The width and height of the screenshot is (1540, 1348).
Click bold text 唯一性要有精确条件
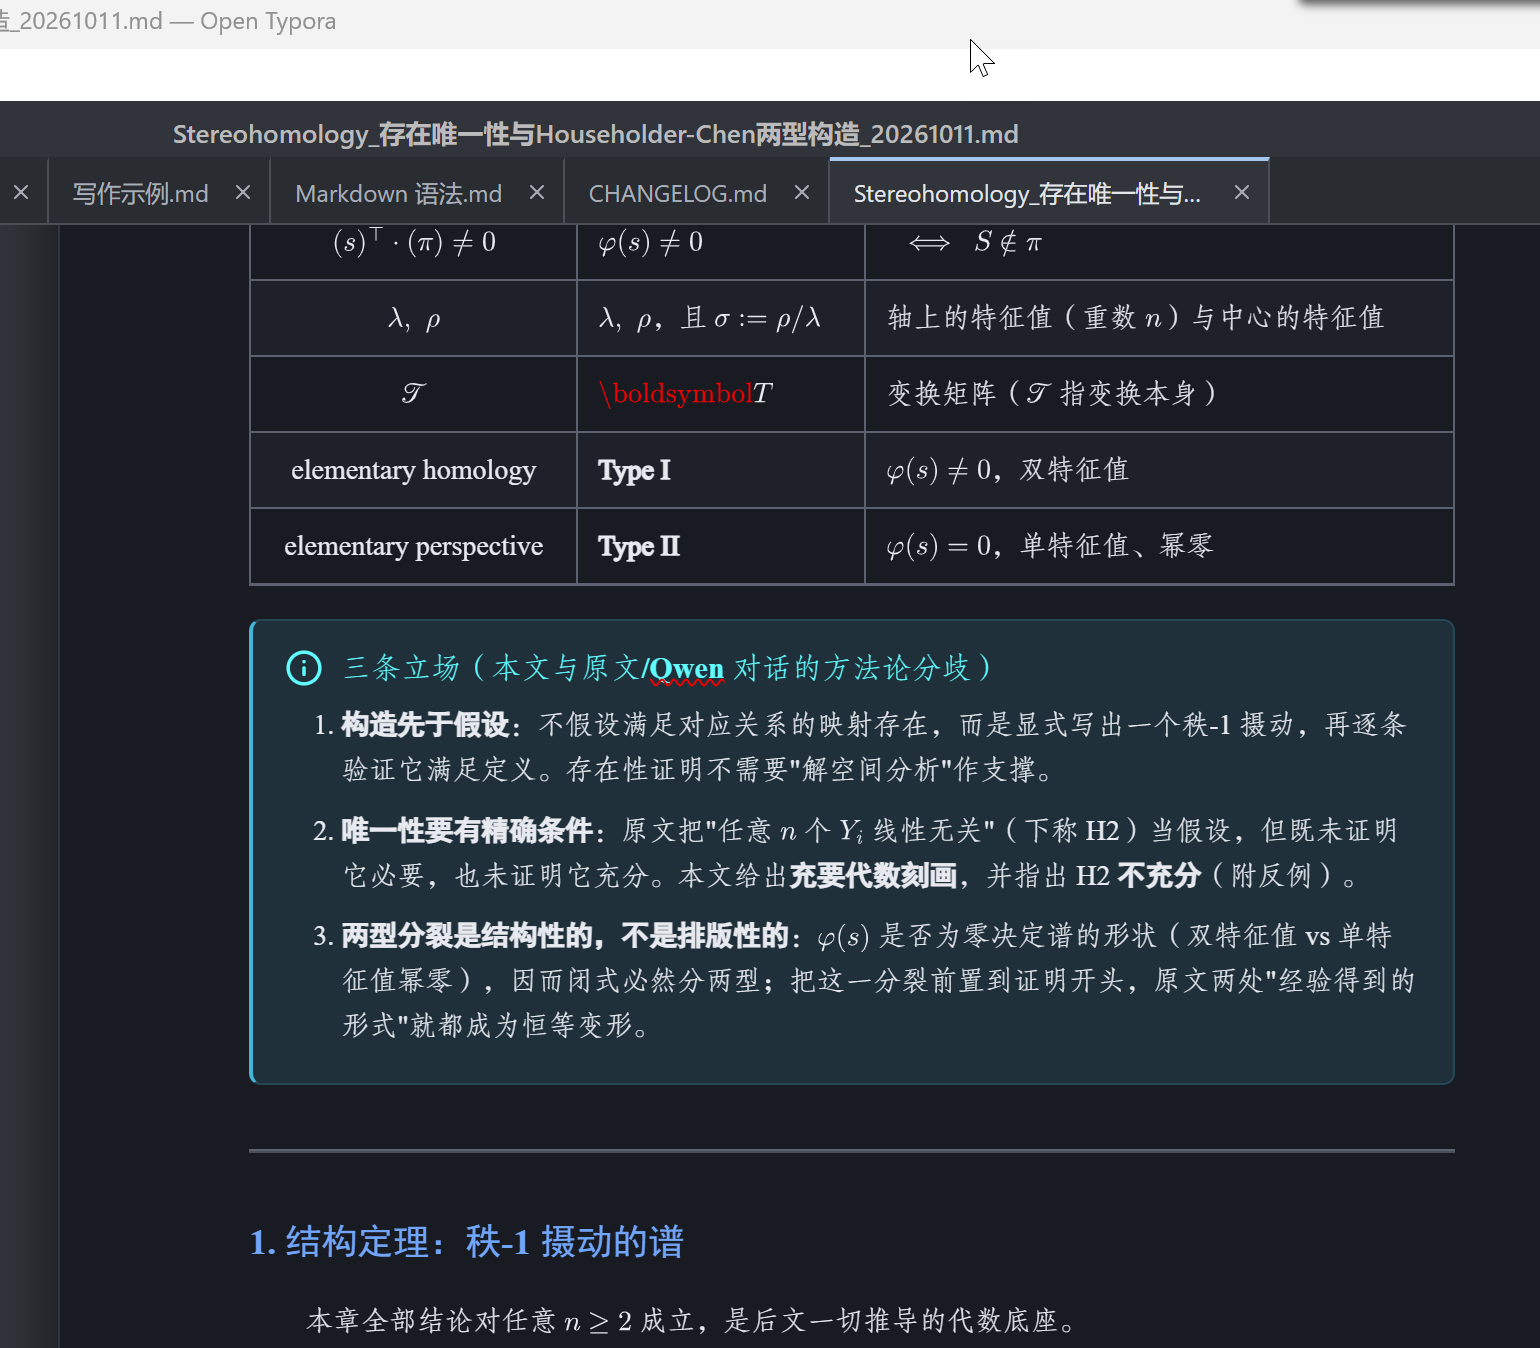click(468, 831)
